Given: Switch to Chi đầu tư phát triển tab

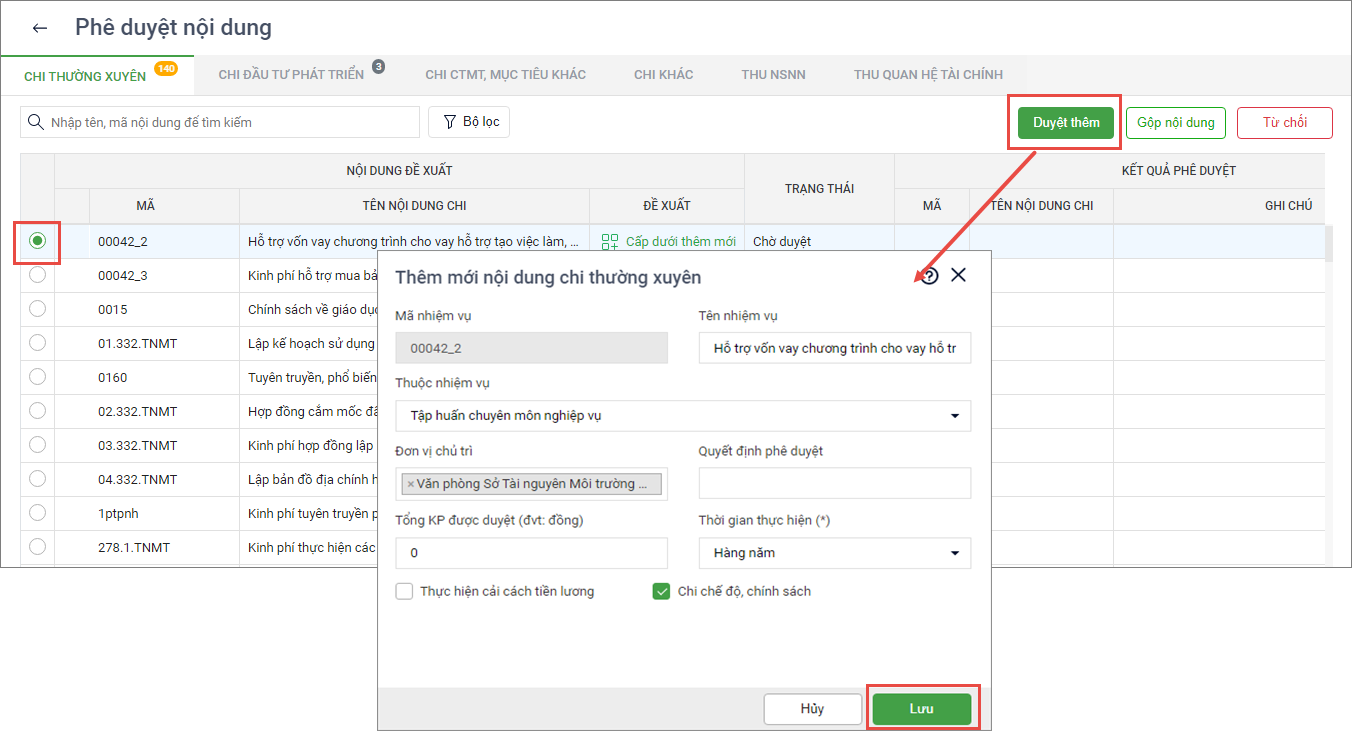Looking at the screenshot, I should [291, 74].
